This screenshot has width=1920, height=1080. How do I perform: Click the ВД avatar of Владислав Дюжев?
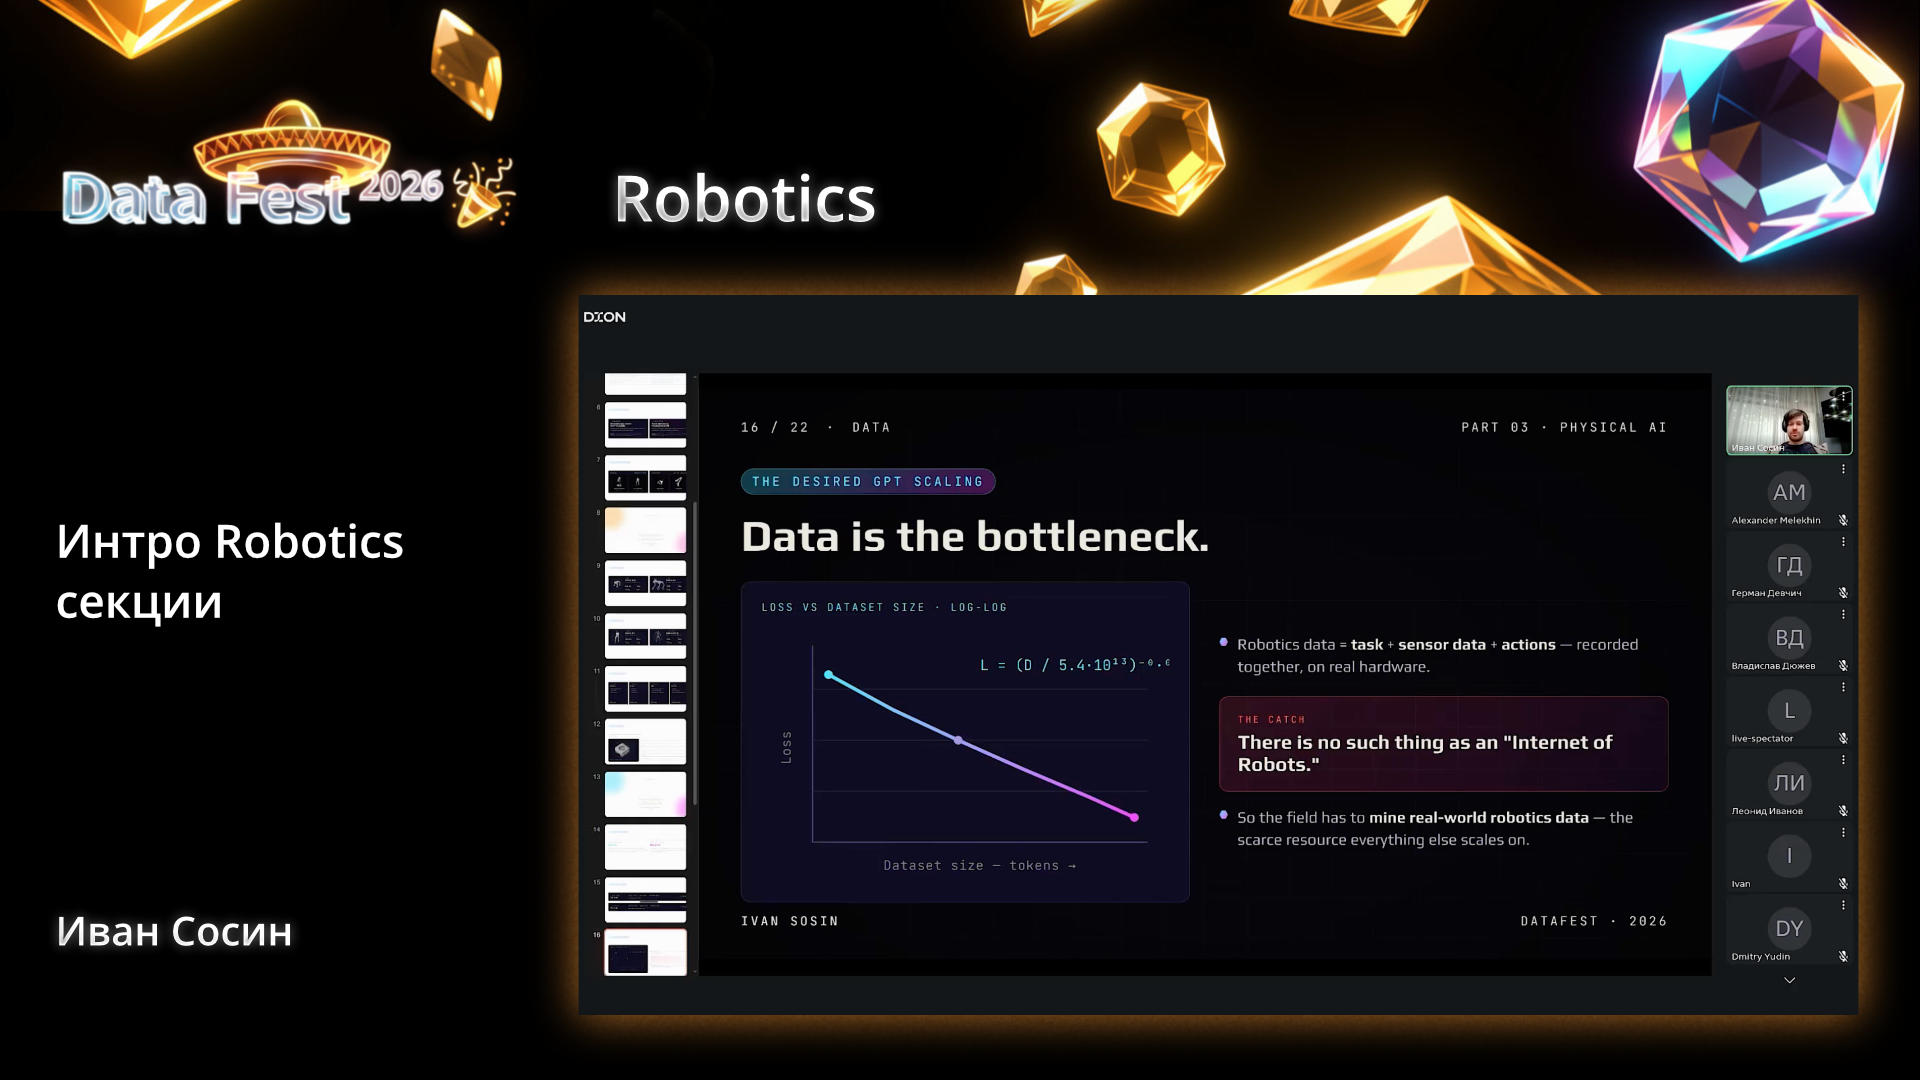(1789, 638)
